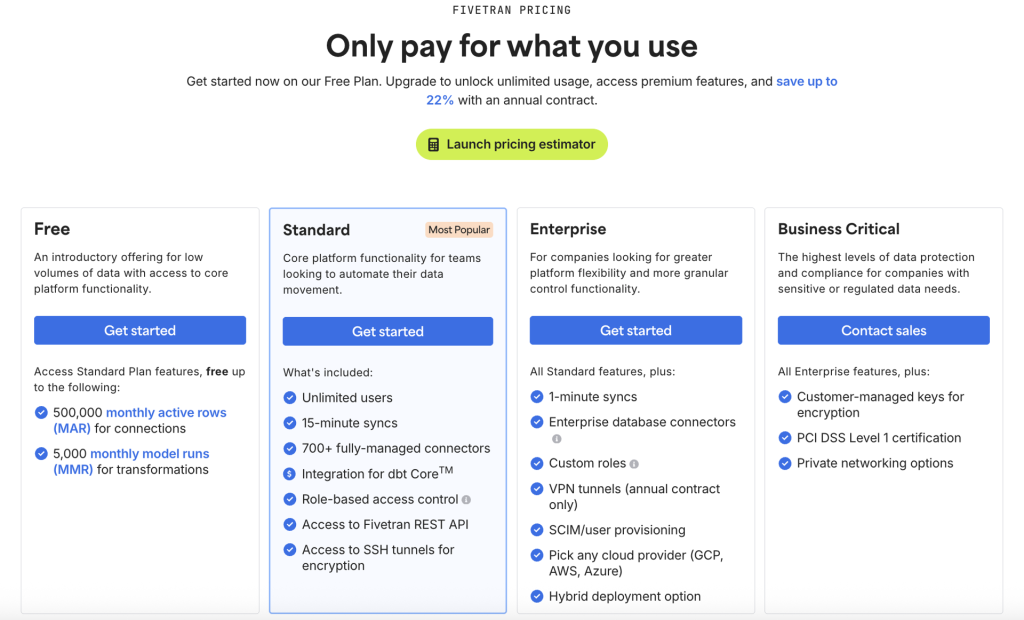This screenshot has height=620, width=1024.
Task: Click the dollar icon beside dbt Core integration
Action: point(290,474)
